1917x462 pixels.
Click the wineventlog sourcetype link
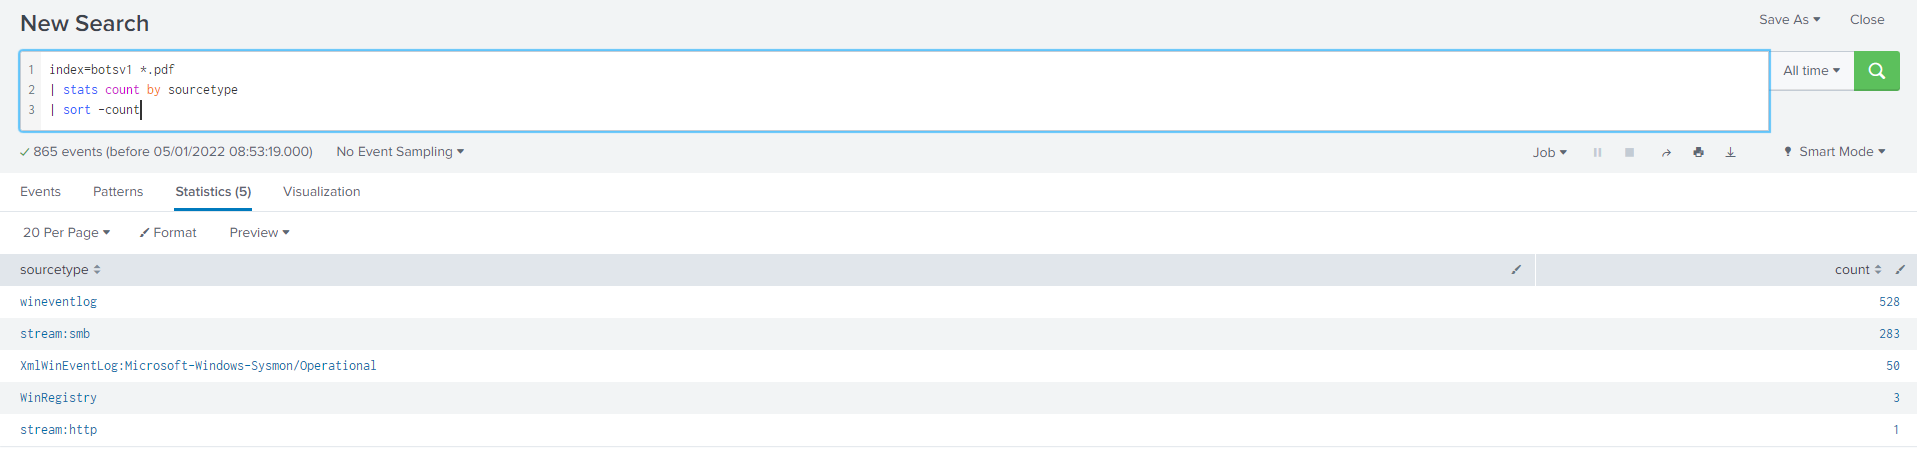[58, 302]
